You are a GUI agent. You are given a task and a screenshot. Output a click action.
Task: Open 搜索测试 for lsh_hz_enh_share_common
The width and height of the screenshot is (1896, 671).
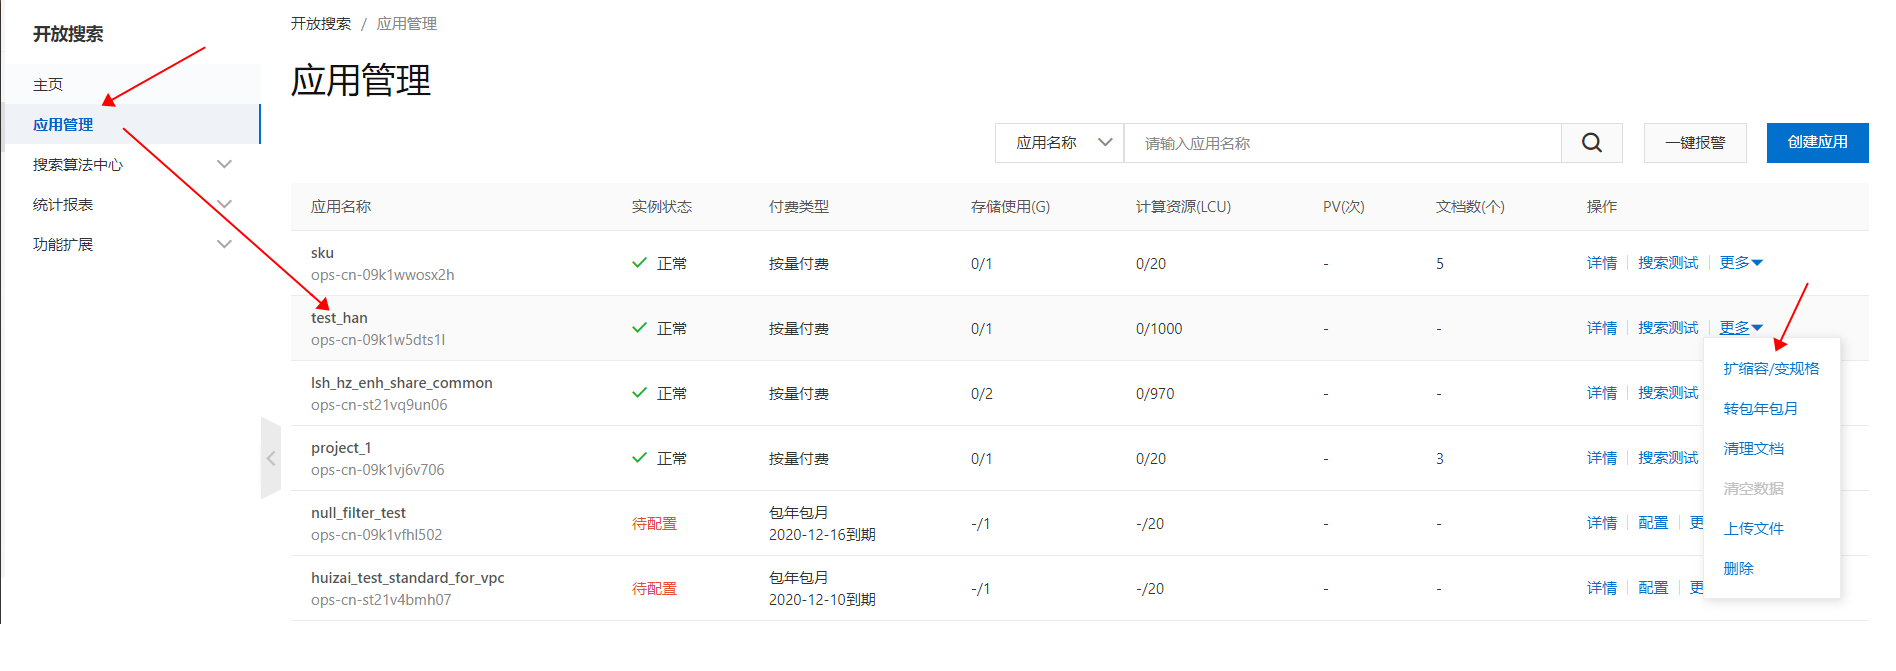click(x=1668, y=393)
